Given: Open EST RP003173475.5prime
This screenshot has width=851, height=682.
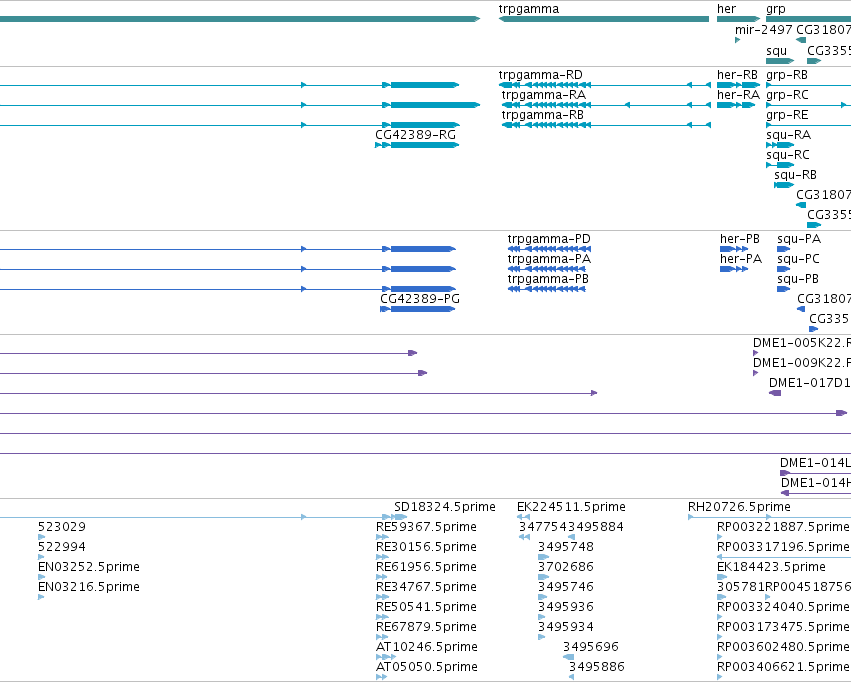Looking at the screenshot, I should pos(783,627).
